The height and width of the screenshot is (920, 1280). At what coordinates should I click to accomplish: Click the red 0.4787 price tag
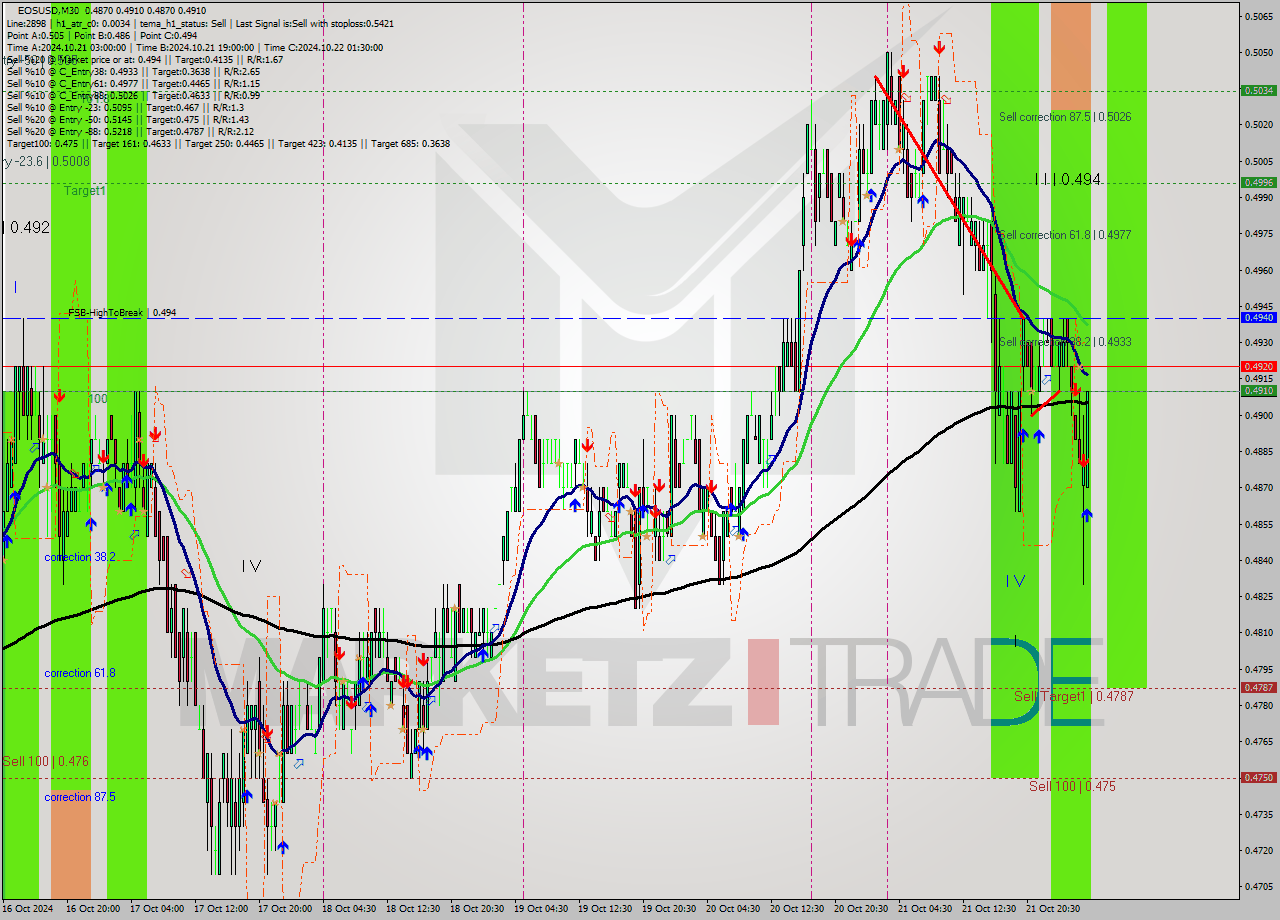coord(1258,687)
